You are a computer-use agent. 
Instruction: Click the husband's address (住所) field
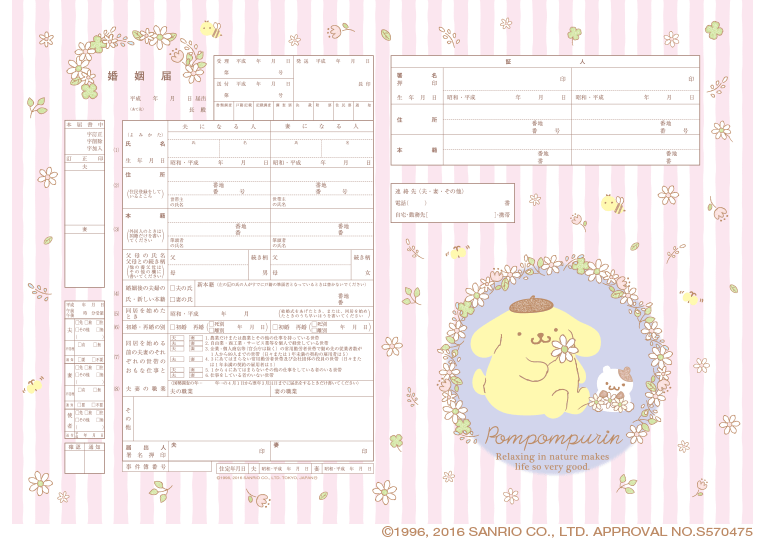click(219, 181)
